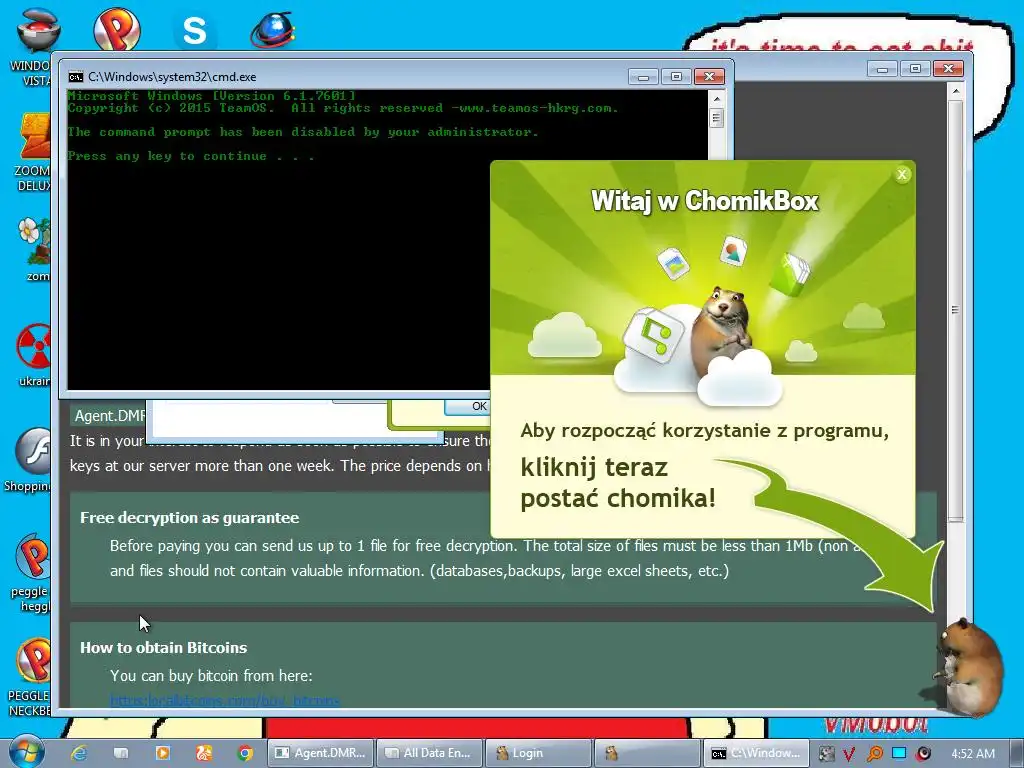Click the OK button behind the cmd window
Image resolution: width=1024 pixels, height=768 pixels.
468,406
